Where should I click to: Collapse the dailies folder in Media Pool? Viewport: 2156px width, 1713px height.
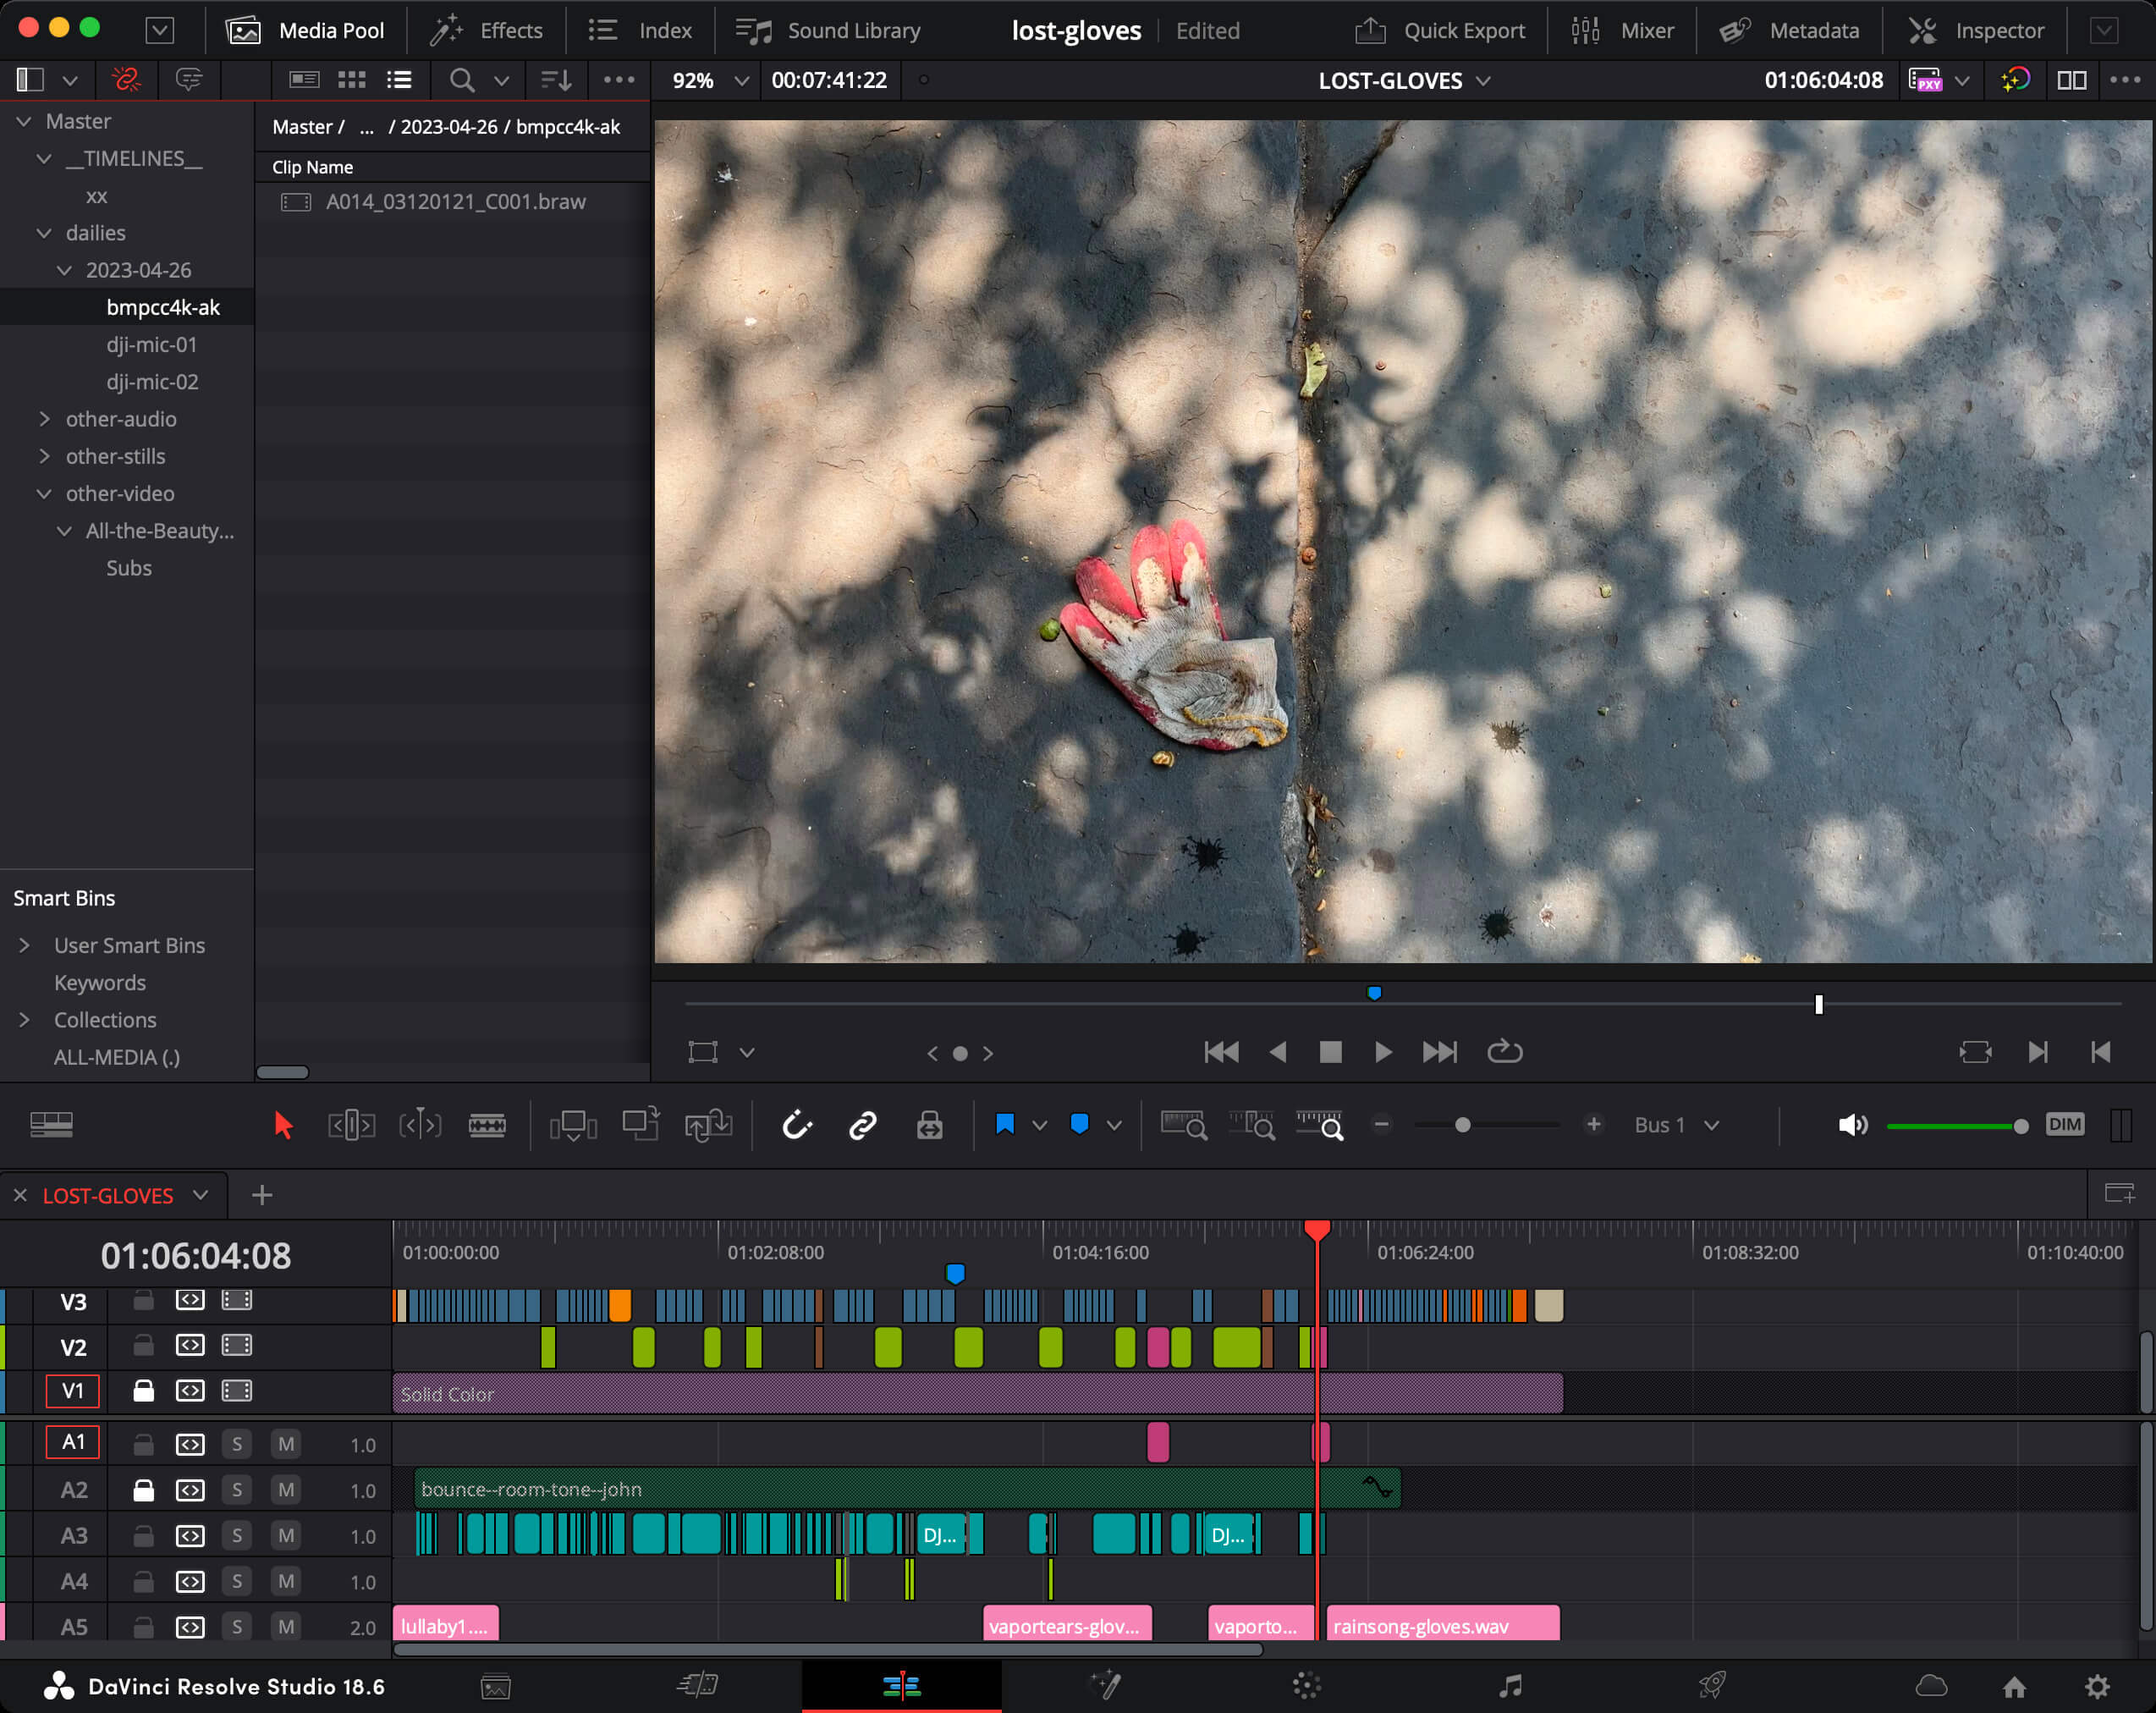[44, 232]
